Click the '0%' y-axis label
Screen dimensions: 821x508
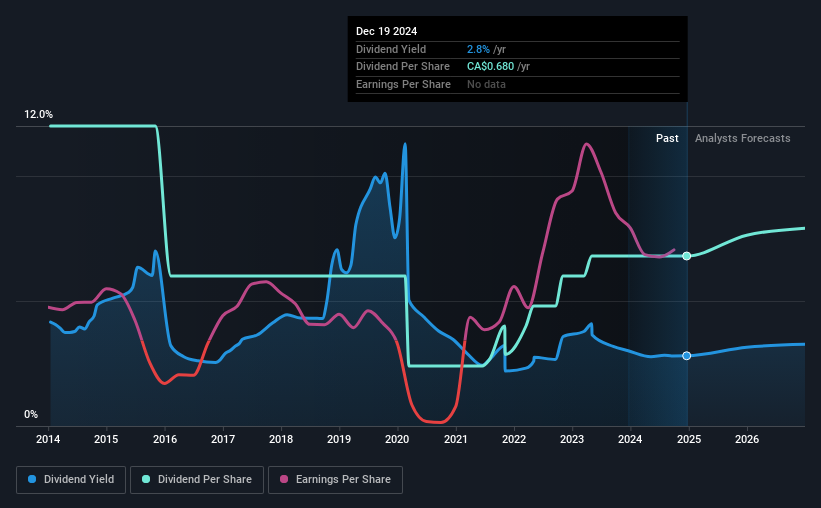[x=31, y=414]
